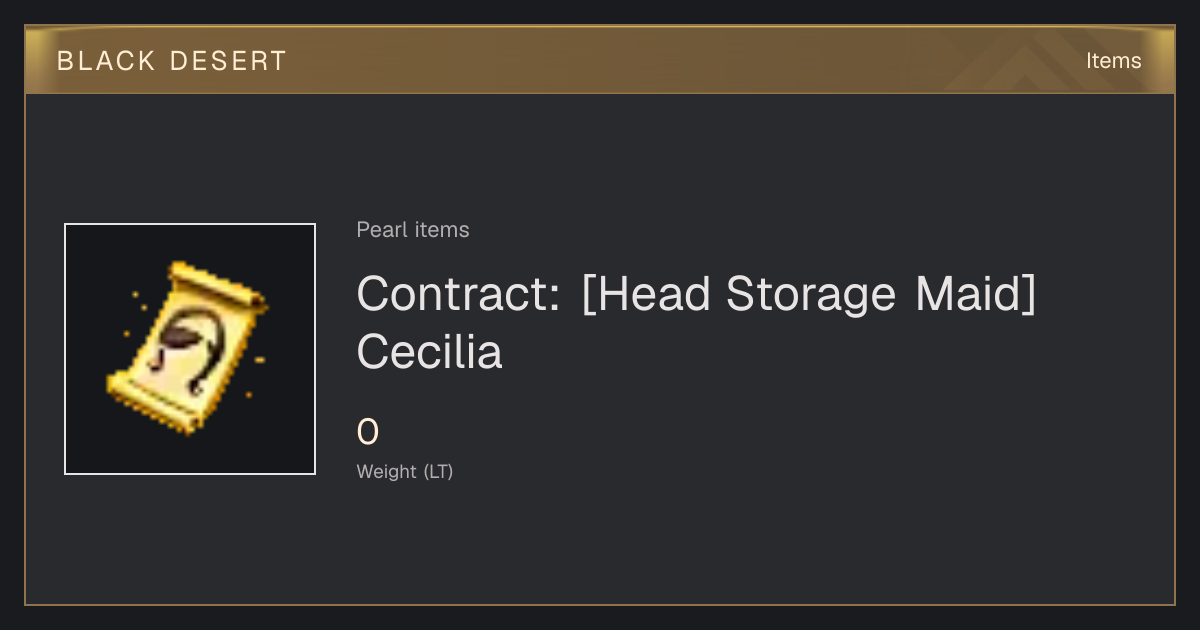The height and width of the screenshot is (630, 1200).
Task: Click the weight value 0
Action: pyautogui.click(x=368, y=432)
